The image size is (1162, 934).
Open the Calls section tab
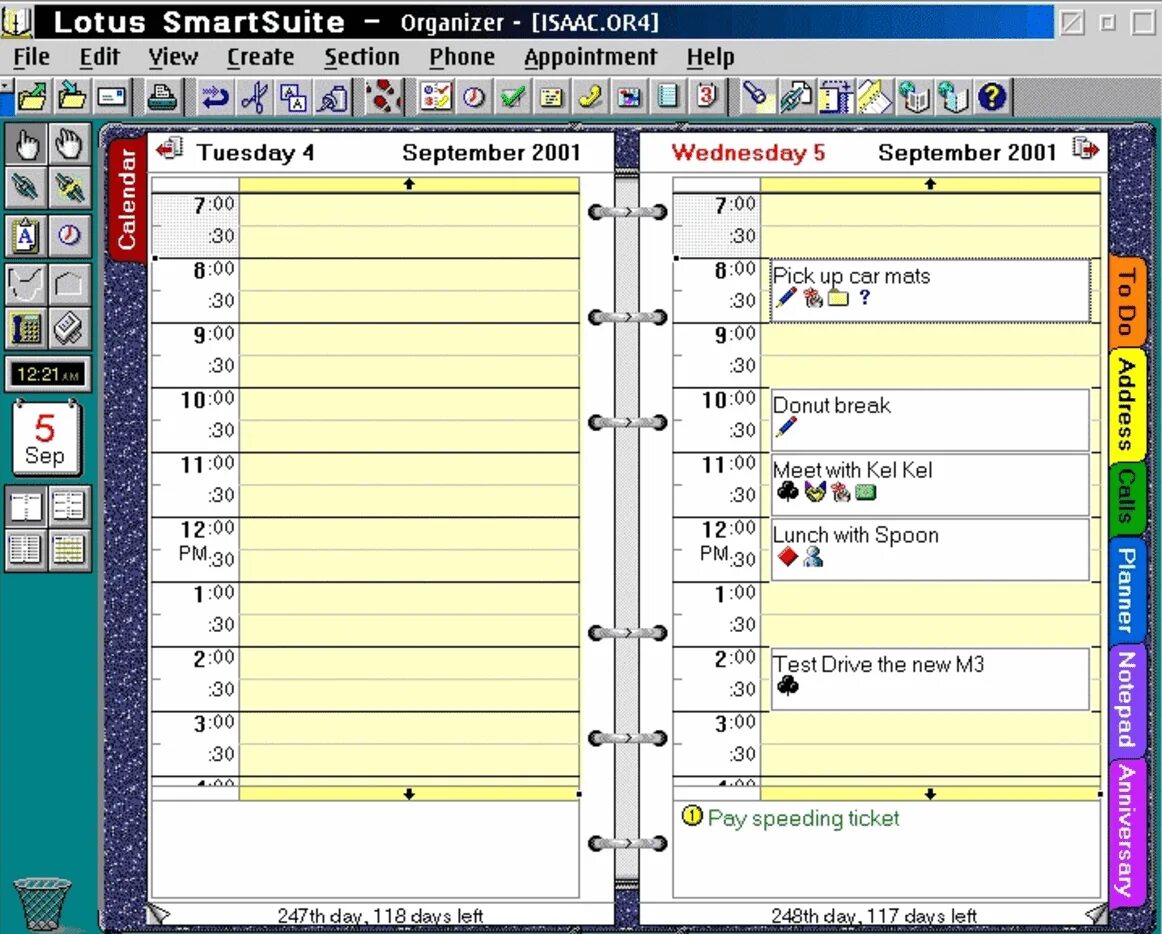1127,497
